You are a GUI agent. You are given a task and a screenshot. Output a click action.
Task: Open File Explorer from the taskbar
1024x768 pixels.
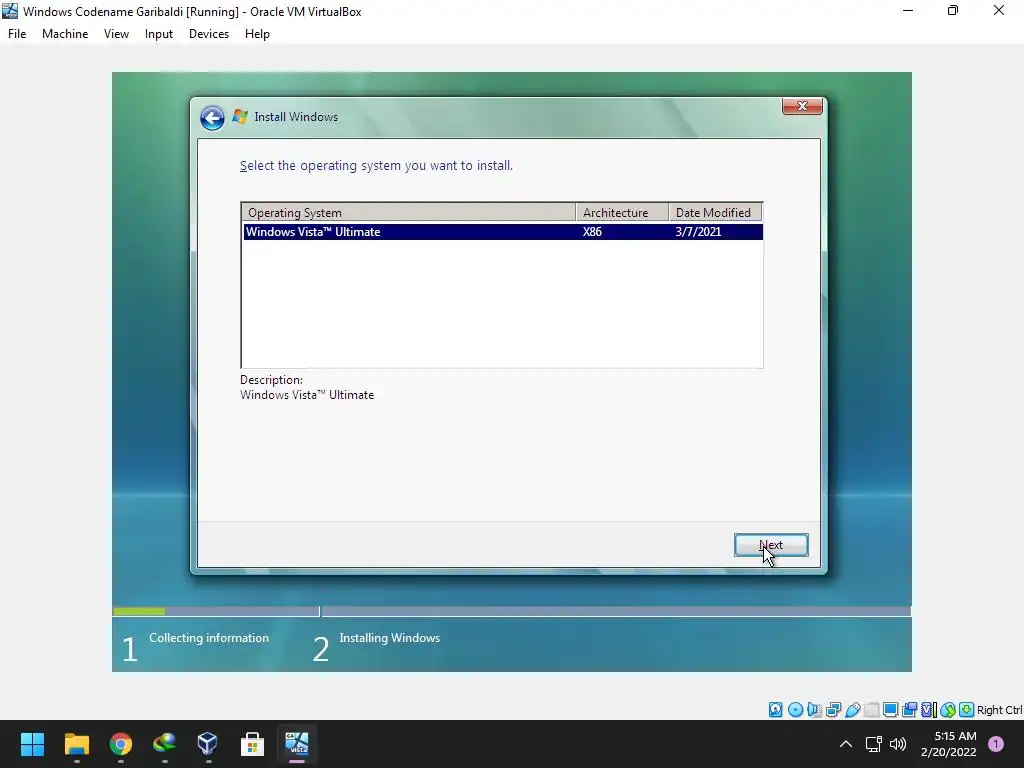tap(76, 744)
